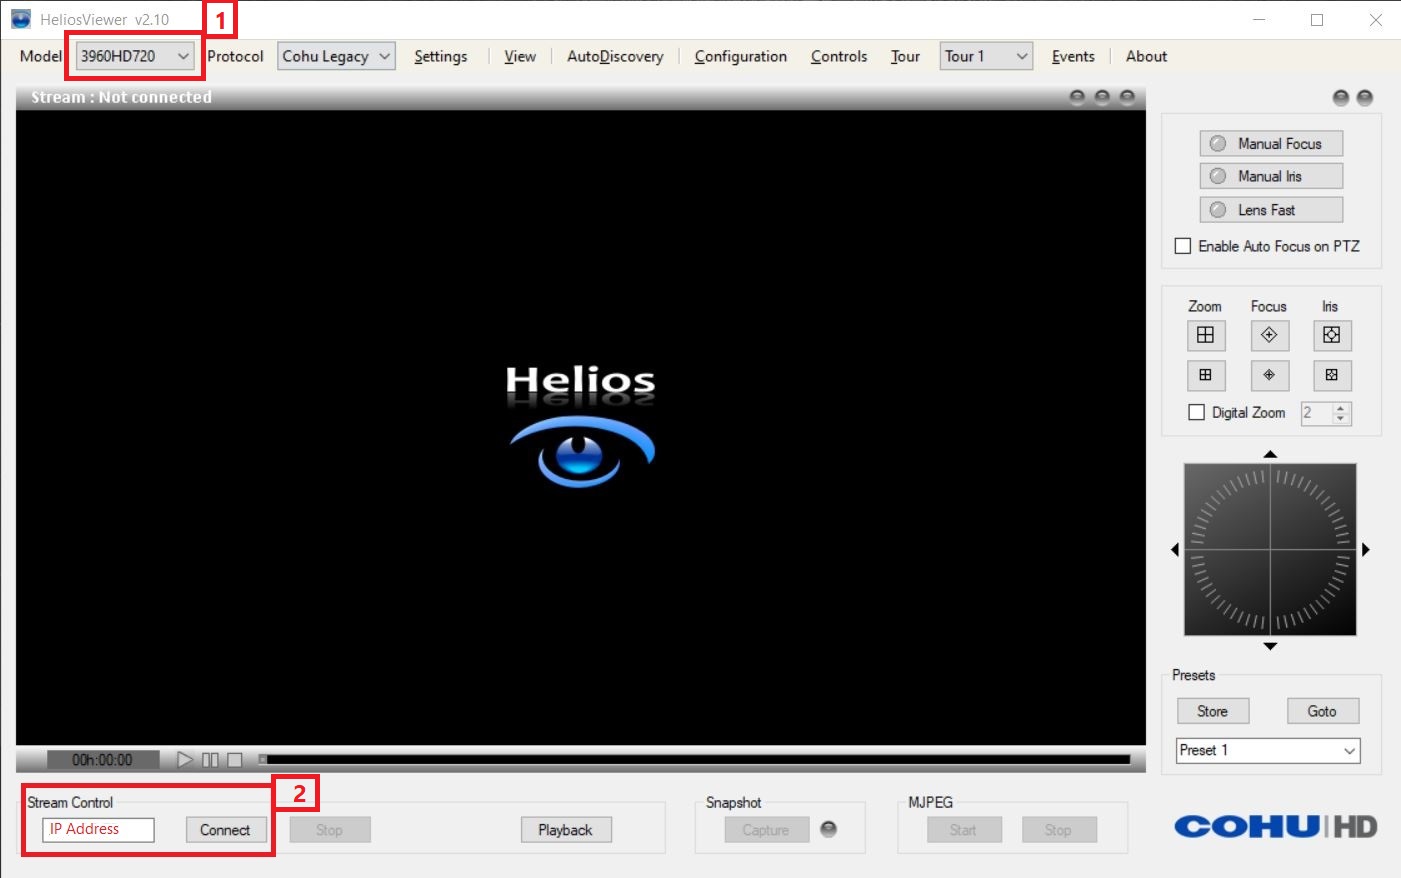This screenshot has height=878, width=1401.
Task: Click the Snapshot indicator circle beside Capture
Action: [x=828, y=829]
